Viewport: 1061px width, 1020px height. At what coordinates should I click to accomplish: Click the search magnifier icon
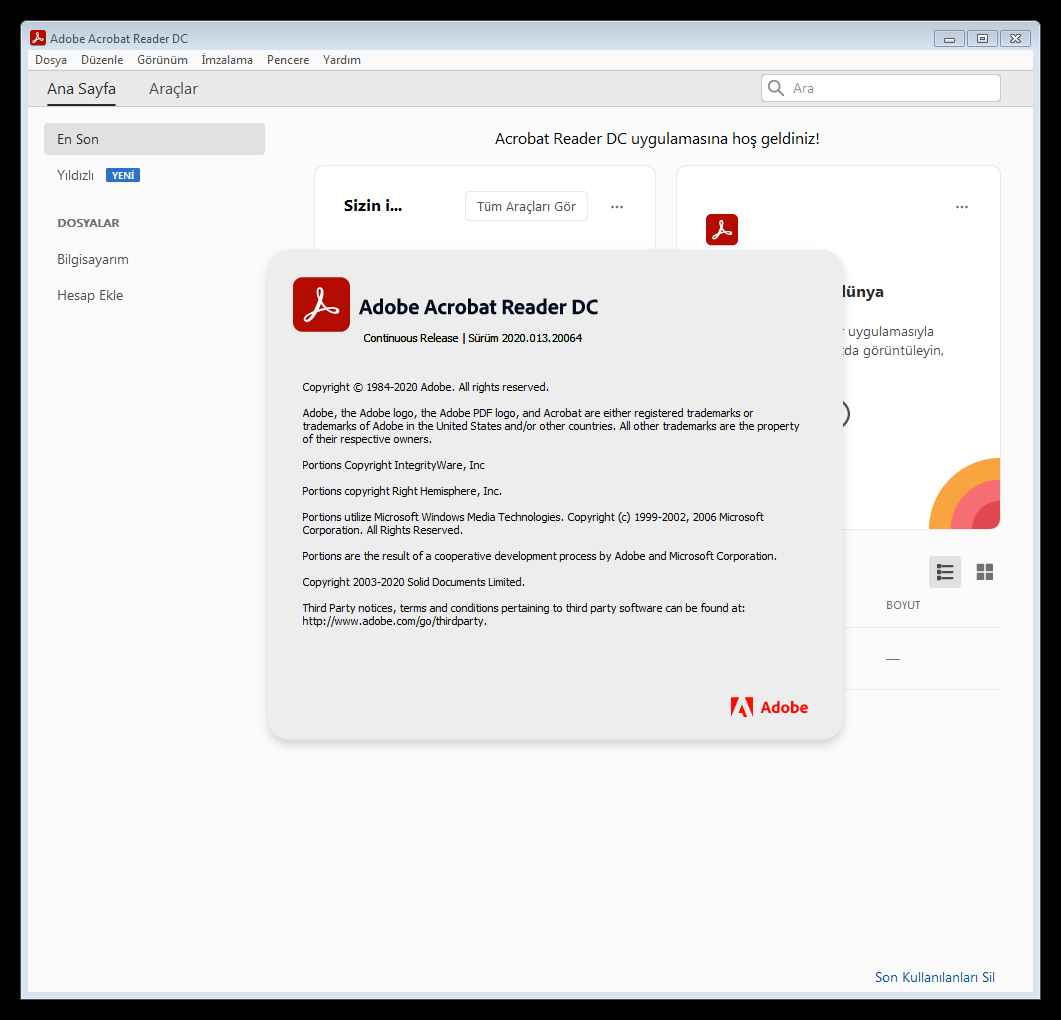pos(776,88)
